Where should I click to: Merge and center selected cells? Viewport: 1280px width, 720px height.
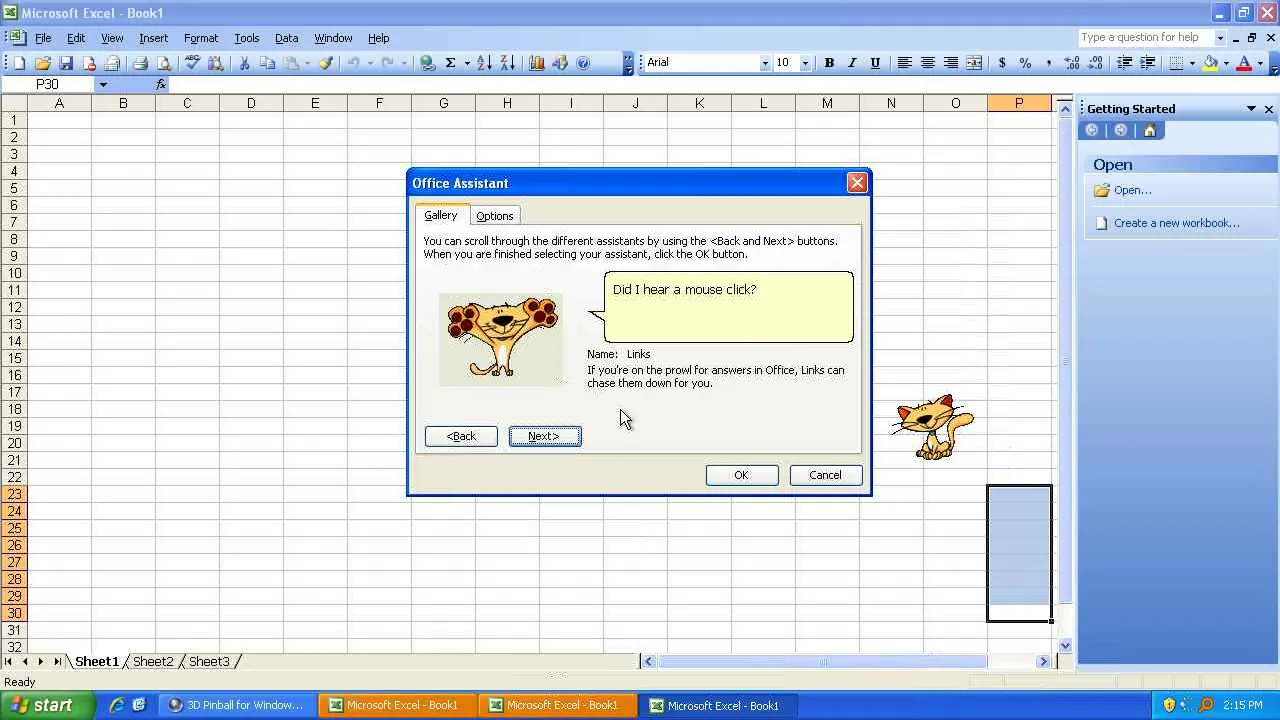click(x=974, y=63)
